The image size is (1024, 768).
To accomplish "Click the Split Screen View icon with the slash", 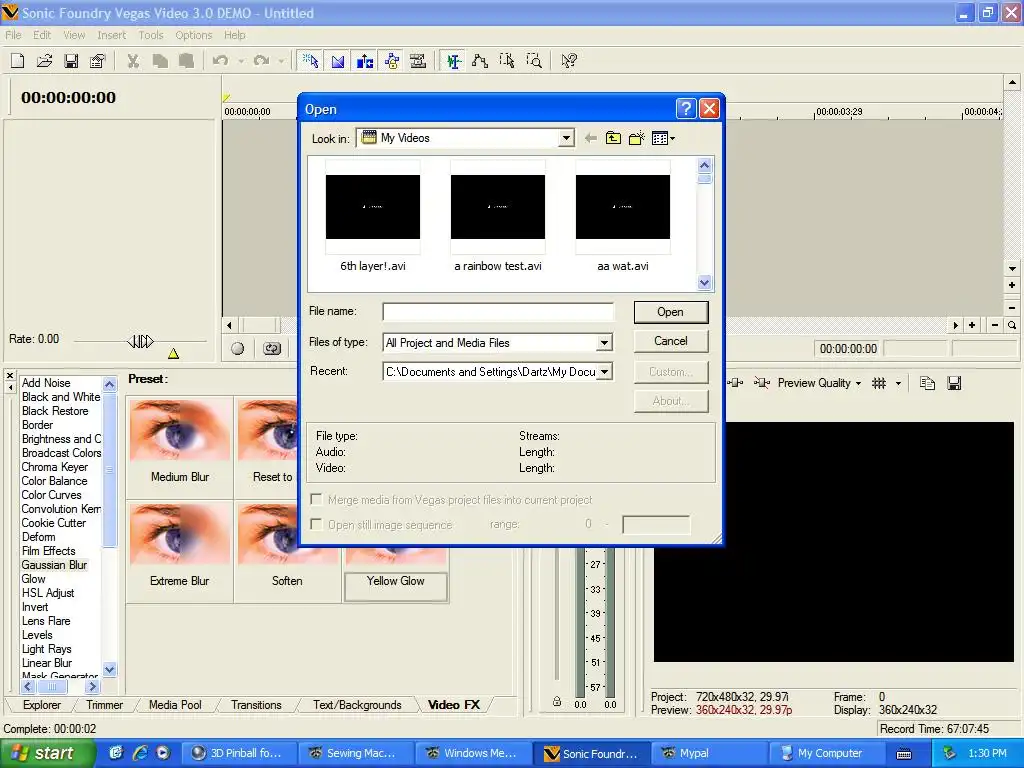I will [x=761, y=383].
